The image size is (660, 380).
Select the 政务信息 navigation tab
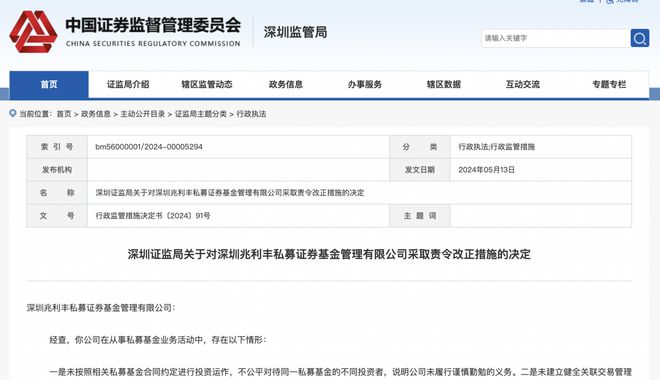click(x=286, y=85)
